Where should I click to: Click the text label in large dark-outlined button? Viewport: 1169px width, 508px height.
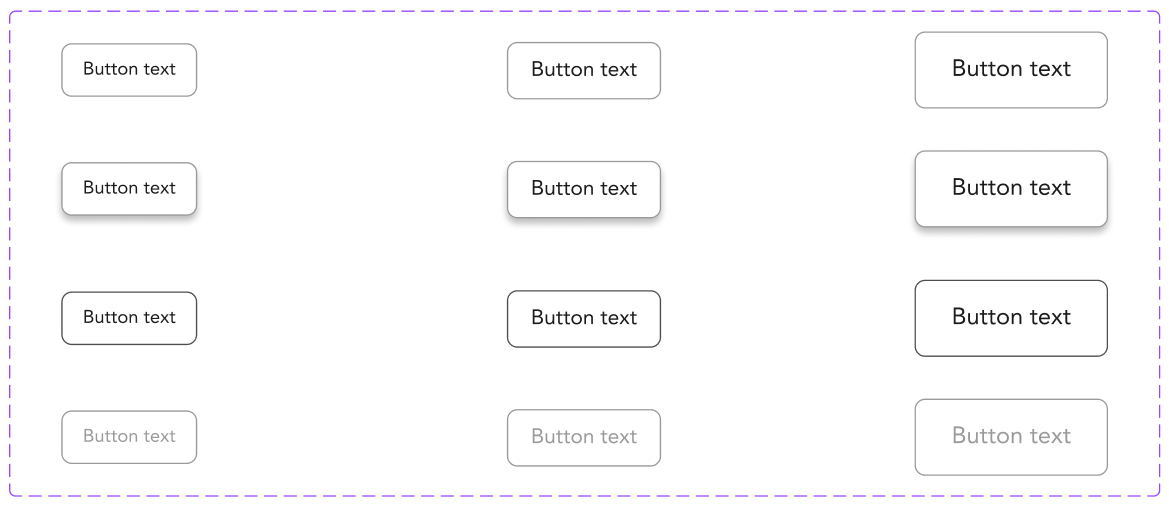1011,317
